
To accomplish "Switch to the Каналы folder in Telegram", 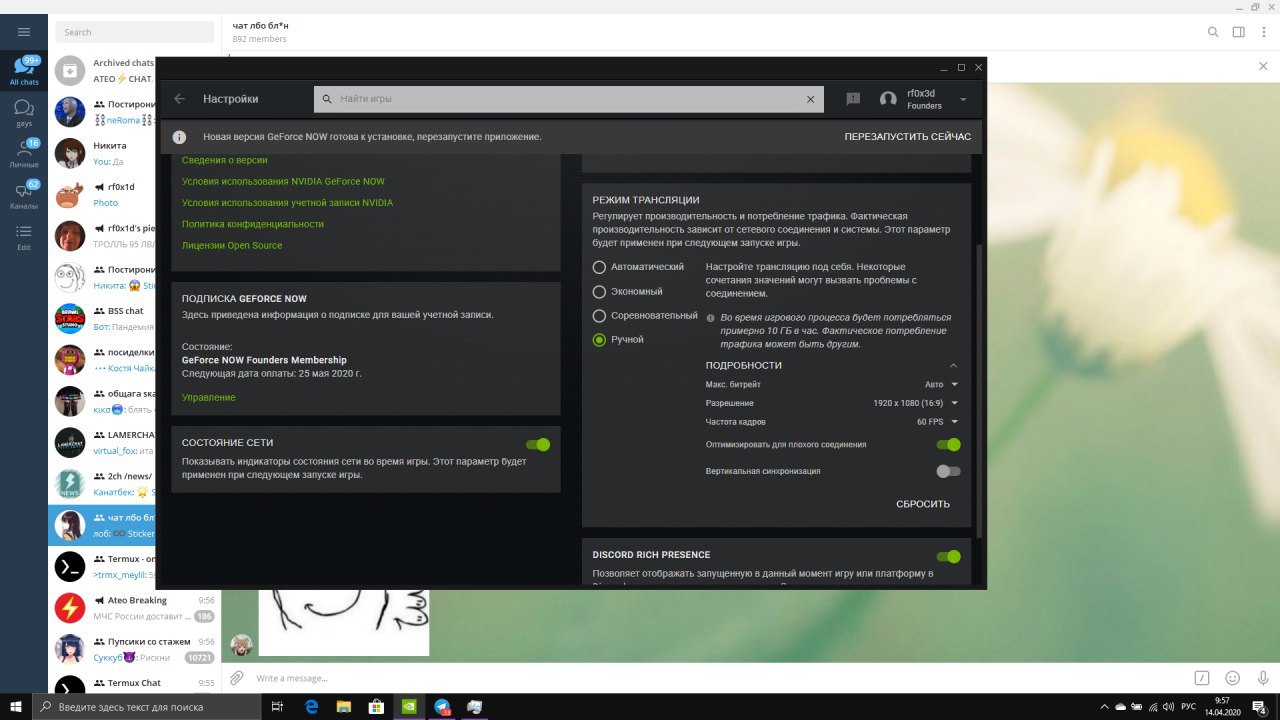I will tap(24, 194).
